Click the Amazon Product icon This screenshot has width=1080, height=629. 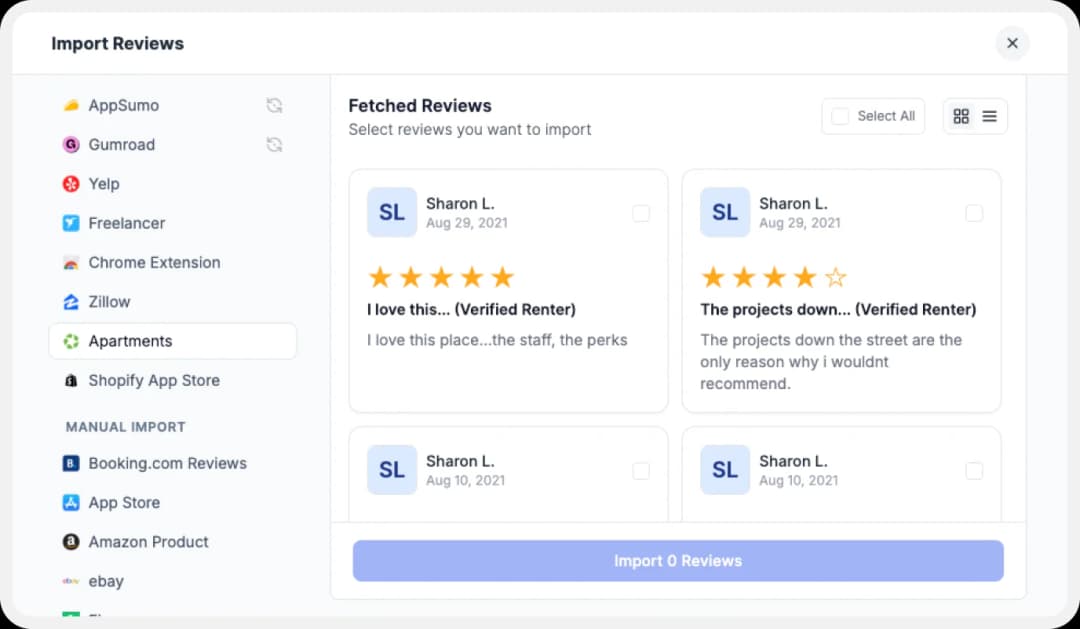(70, 541)
